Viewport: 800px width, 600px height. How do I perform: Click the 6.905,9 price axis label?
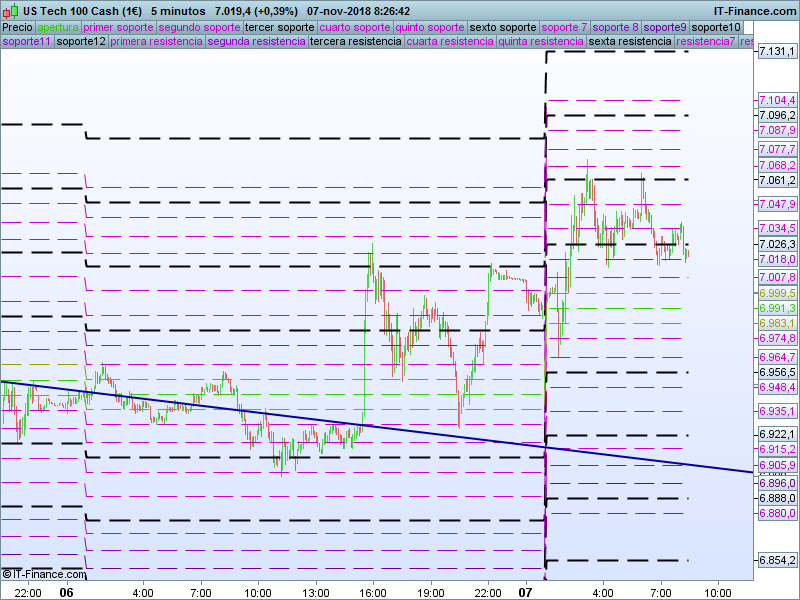(777, 465)
